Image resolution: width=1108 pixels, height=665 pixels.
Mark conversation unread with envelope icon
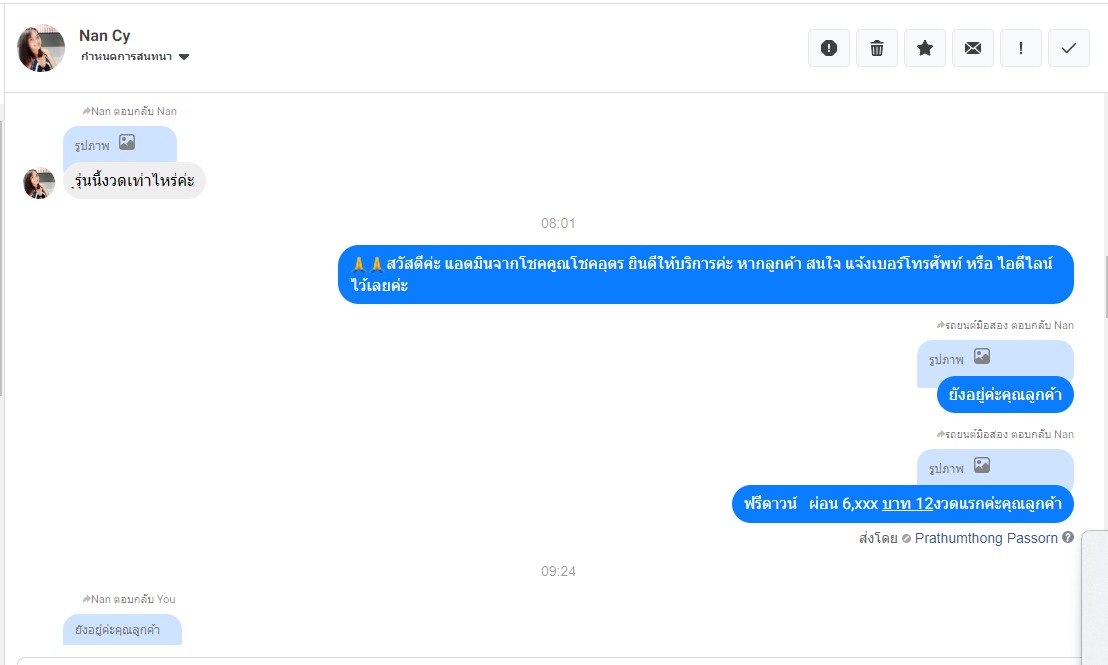pyautogui.click(x=973, y=48)
